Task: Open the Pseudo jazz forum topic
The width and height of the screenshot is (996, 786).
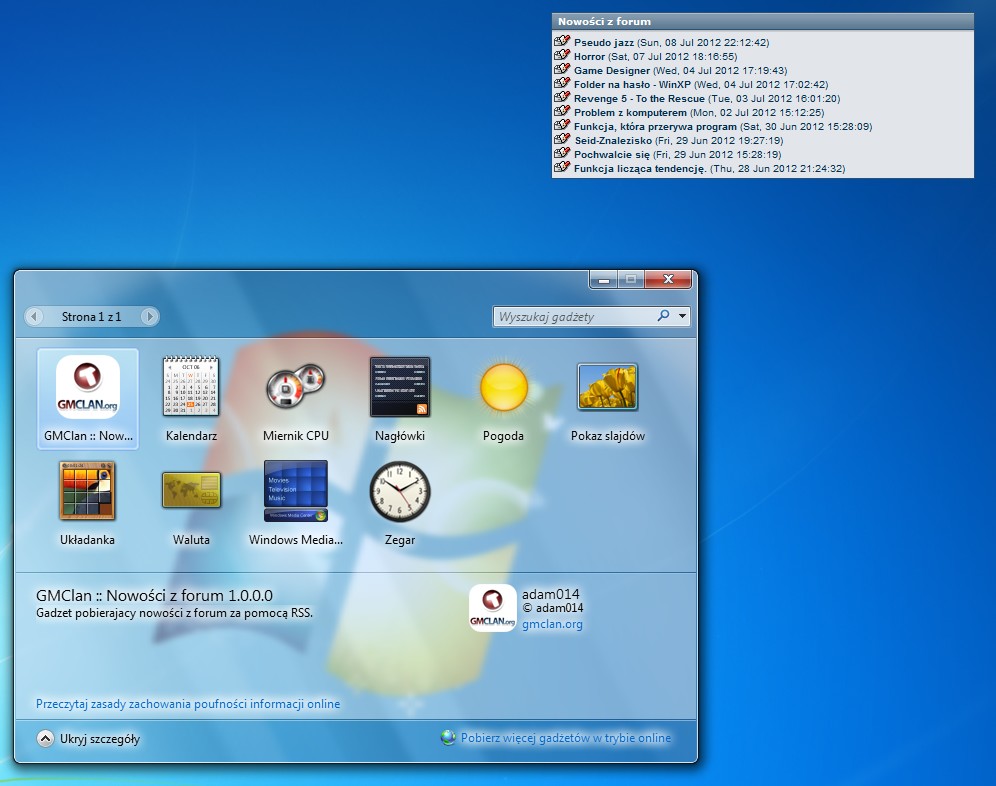Action: pyautogui.click(x=604, y=43)
